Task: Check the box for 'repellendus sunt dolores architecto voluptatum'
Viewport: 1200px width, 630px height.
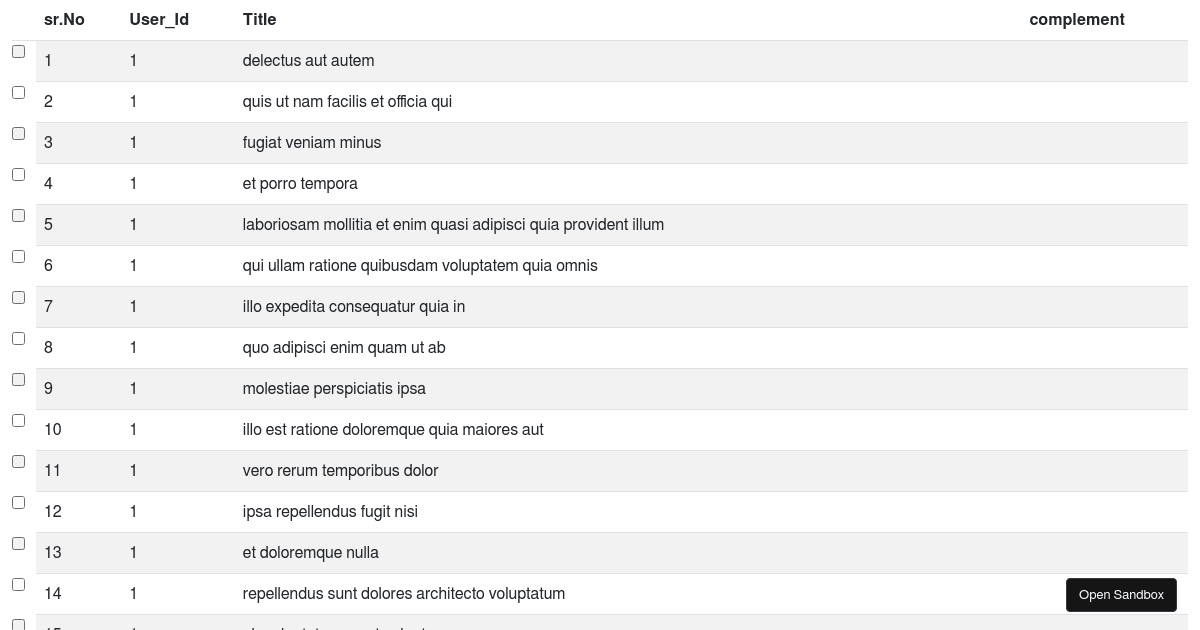Action: [x=18, y=584]
